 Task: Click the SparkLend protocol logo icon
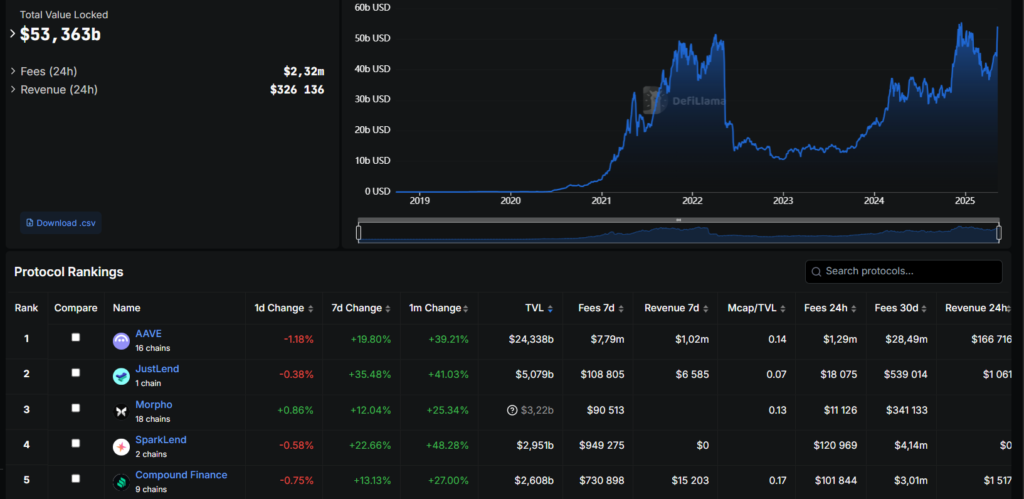coord(121,446)
